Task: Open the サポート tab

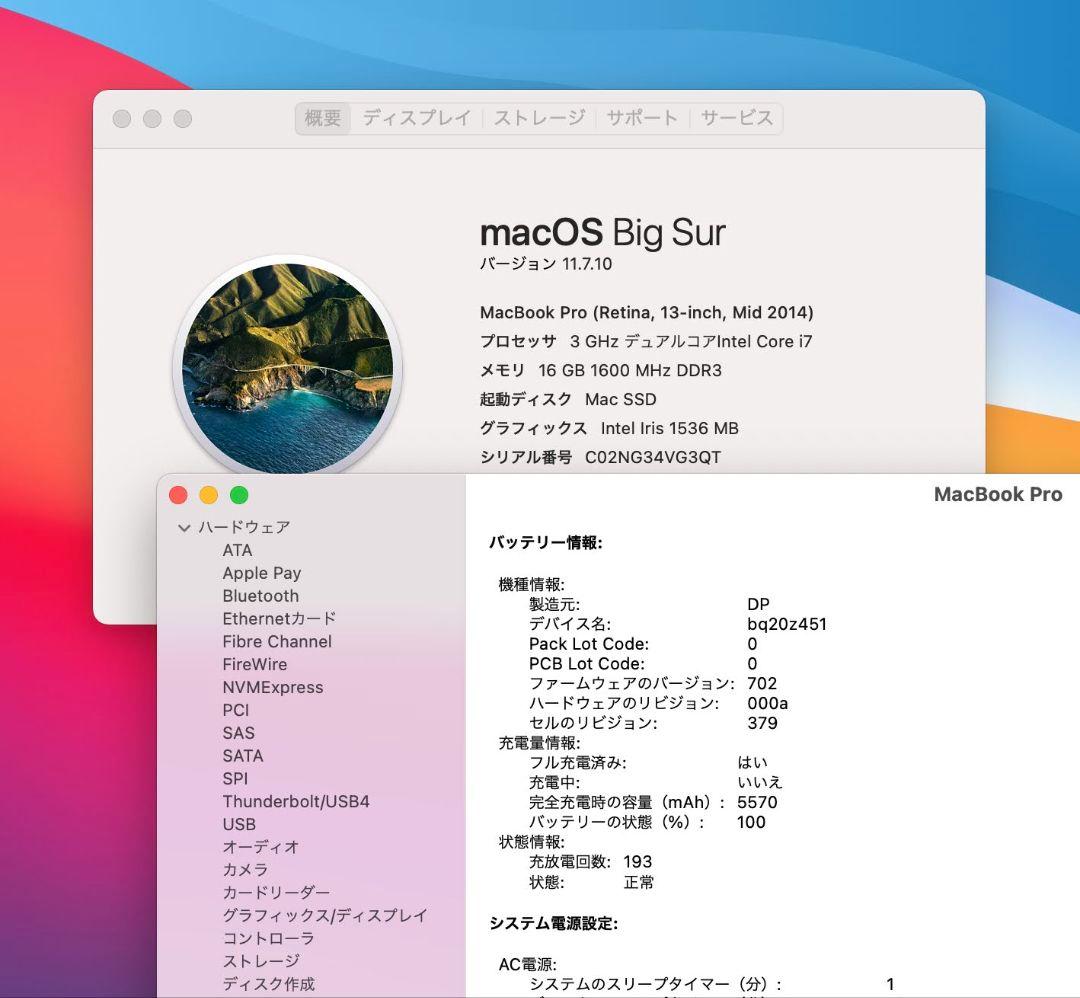Action: pyautogui.click(x=641, y=117)
